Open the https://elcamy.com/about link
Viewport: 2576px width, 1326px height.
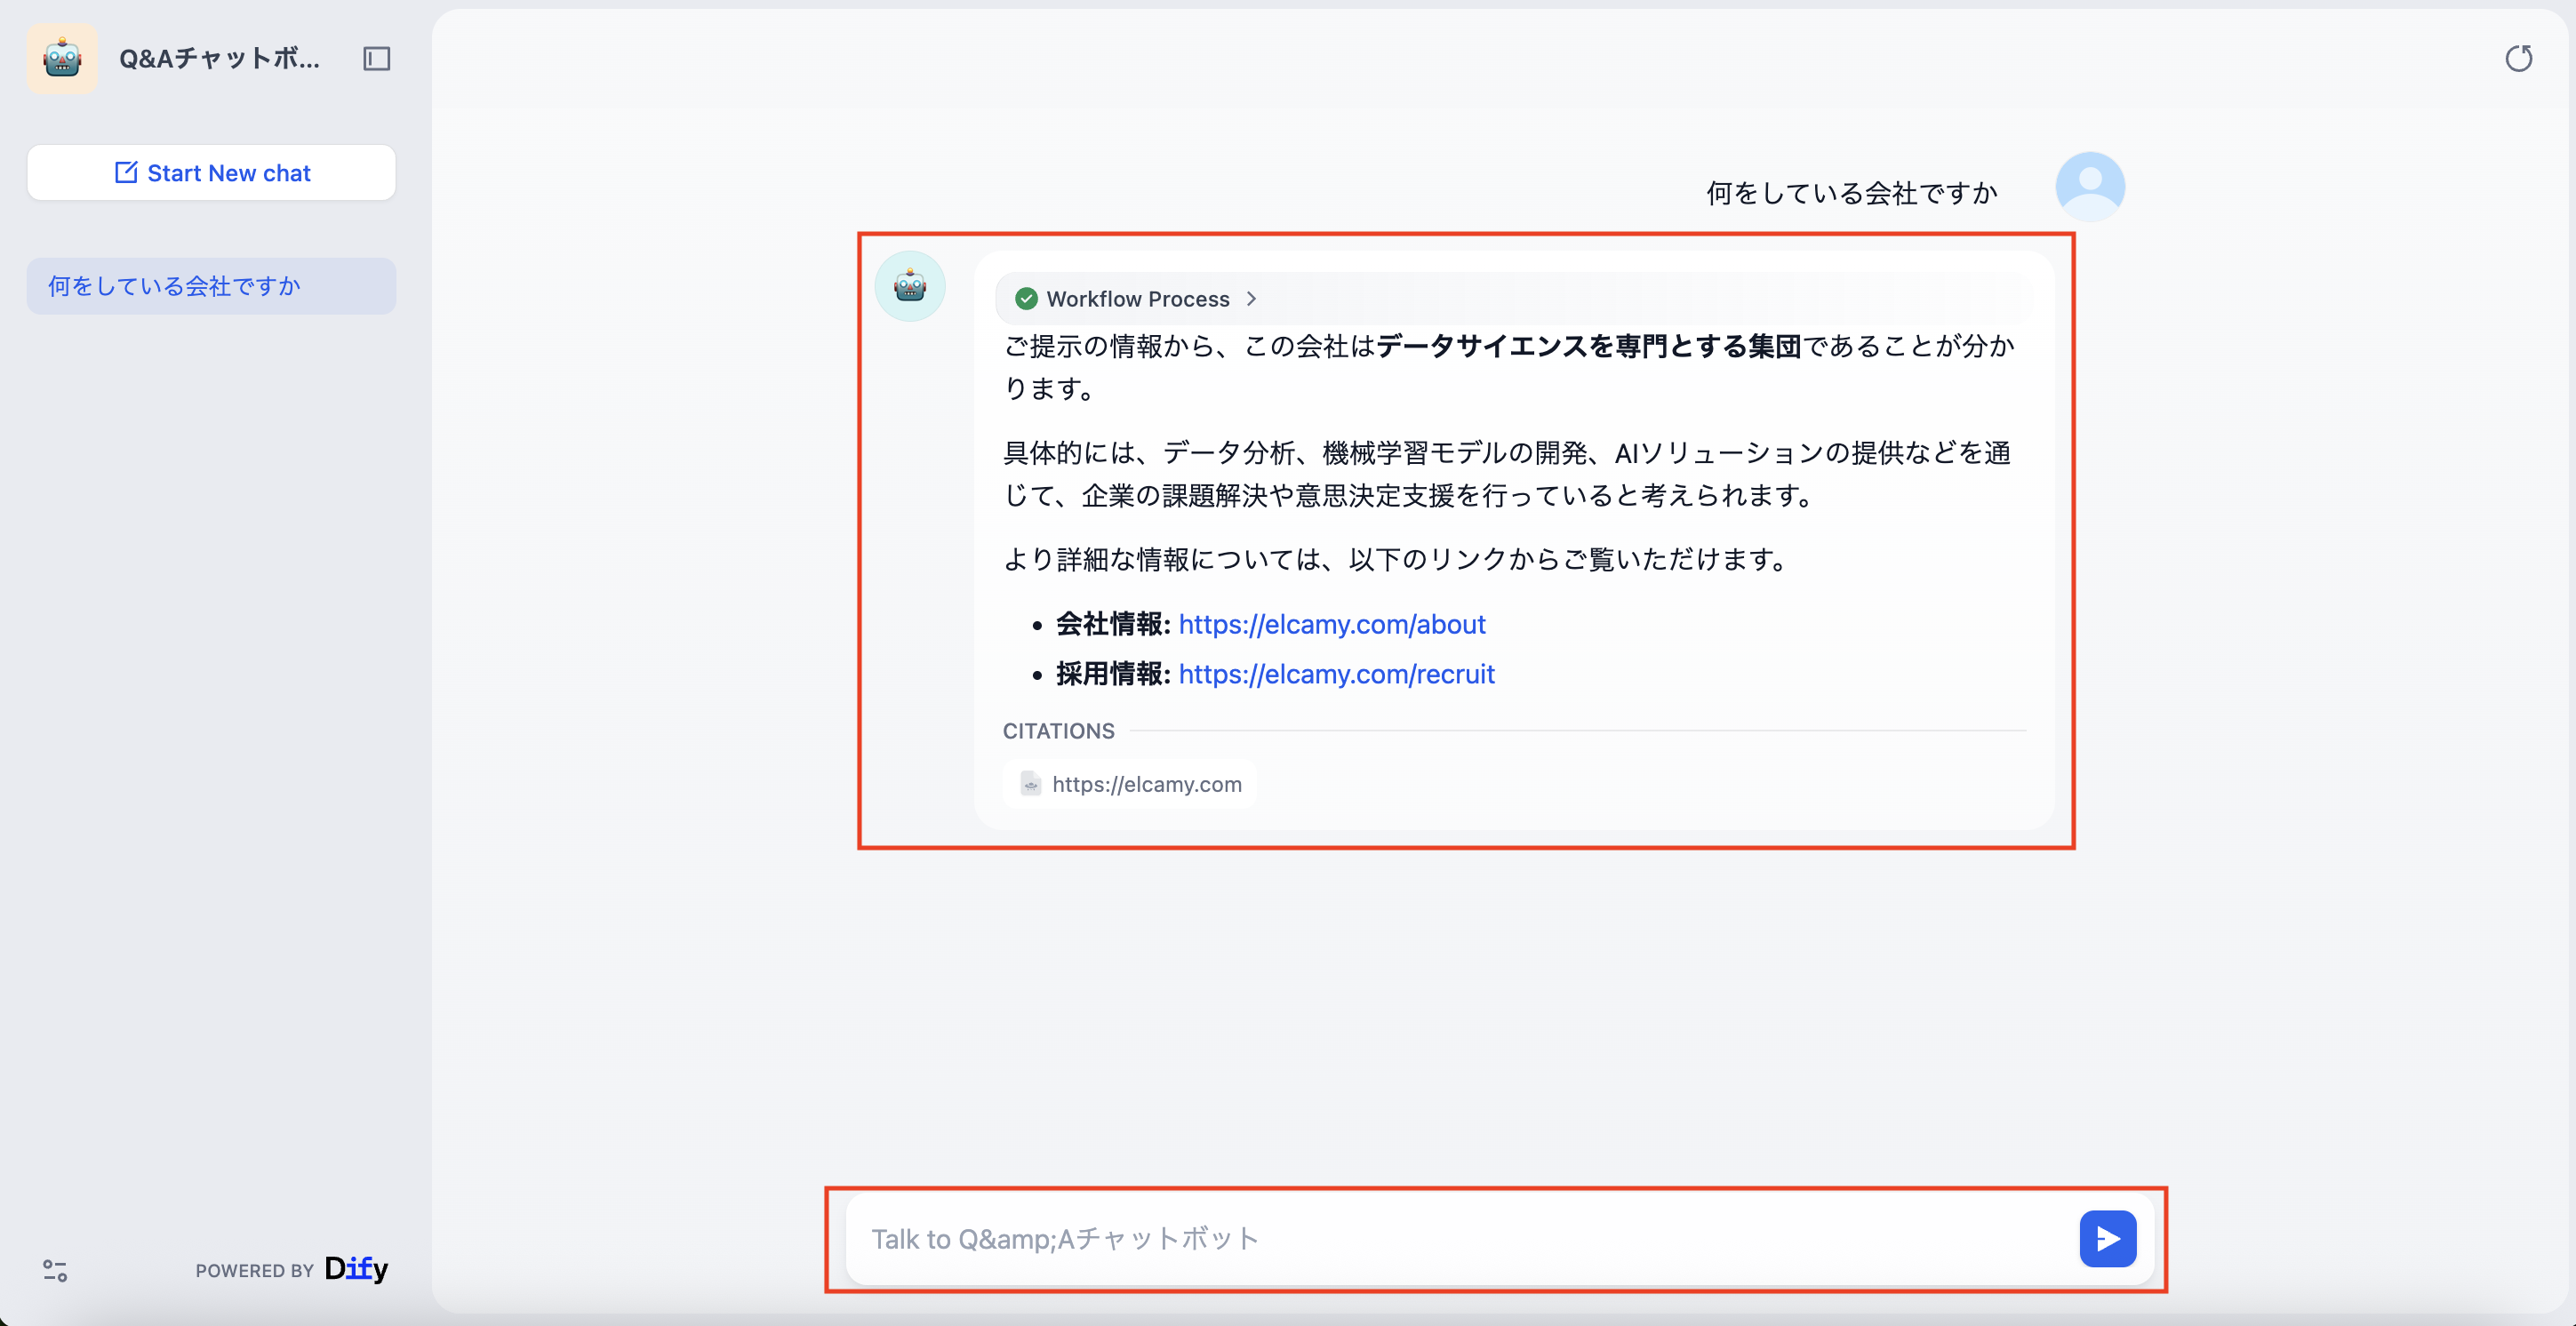[x=1331, y=624]
